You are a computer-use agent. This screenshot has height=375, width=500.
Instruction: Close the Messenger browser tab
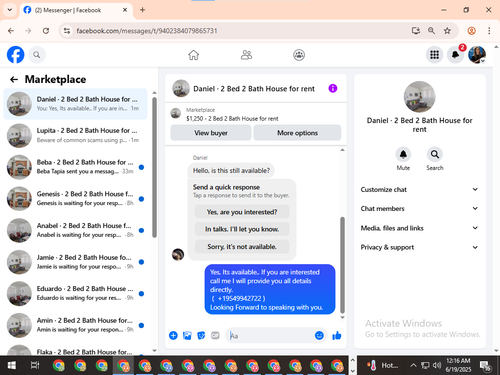125,10
